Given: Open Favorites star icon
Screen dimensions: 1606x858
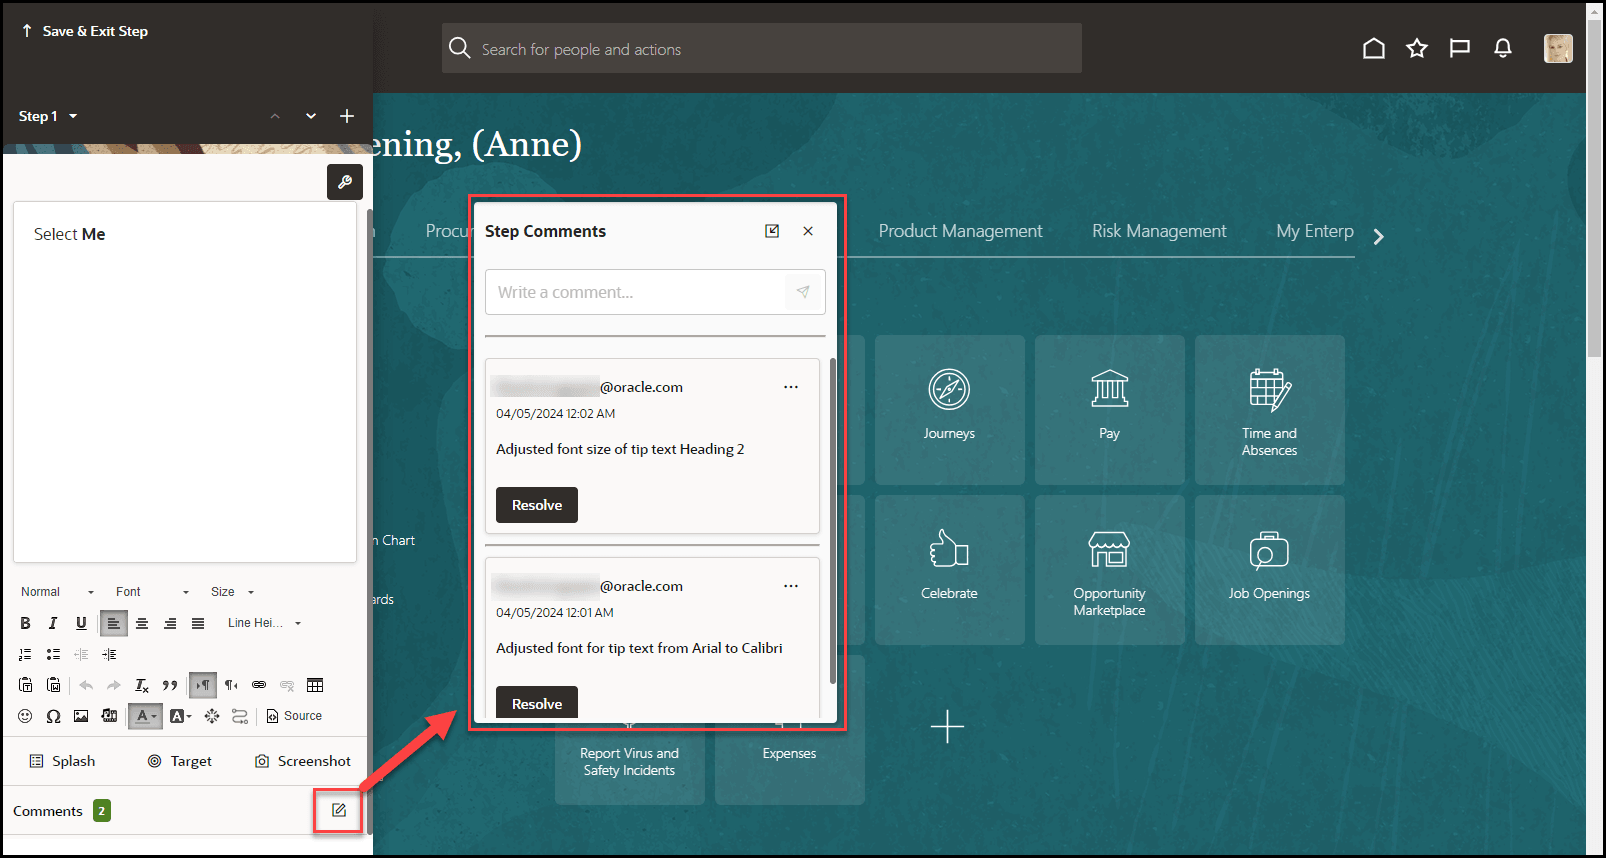Looking at the screenshot, I should tap(1417, 48).
